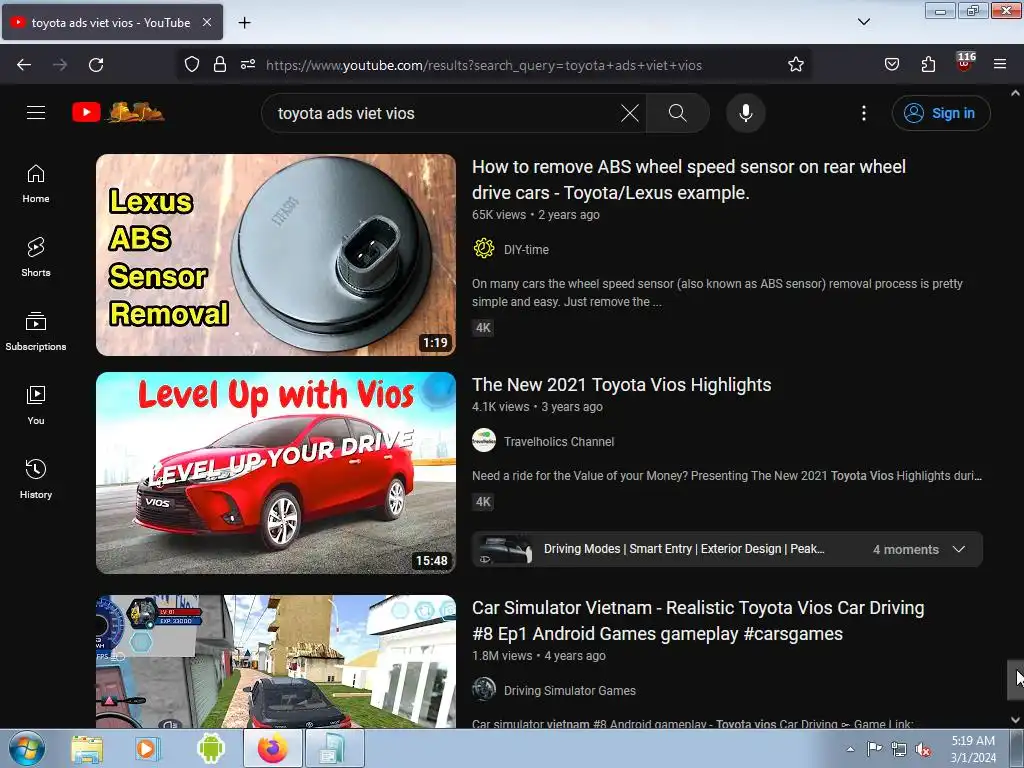Save page to Pocket
The height and width of the screenshot is (768, 1024).
coord(892,64)
